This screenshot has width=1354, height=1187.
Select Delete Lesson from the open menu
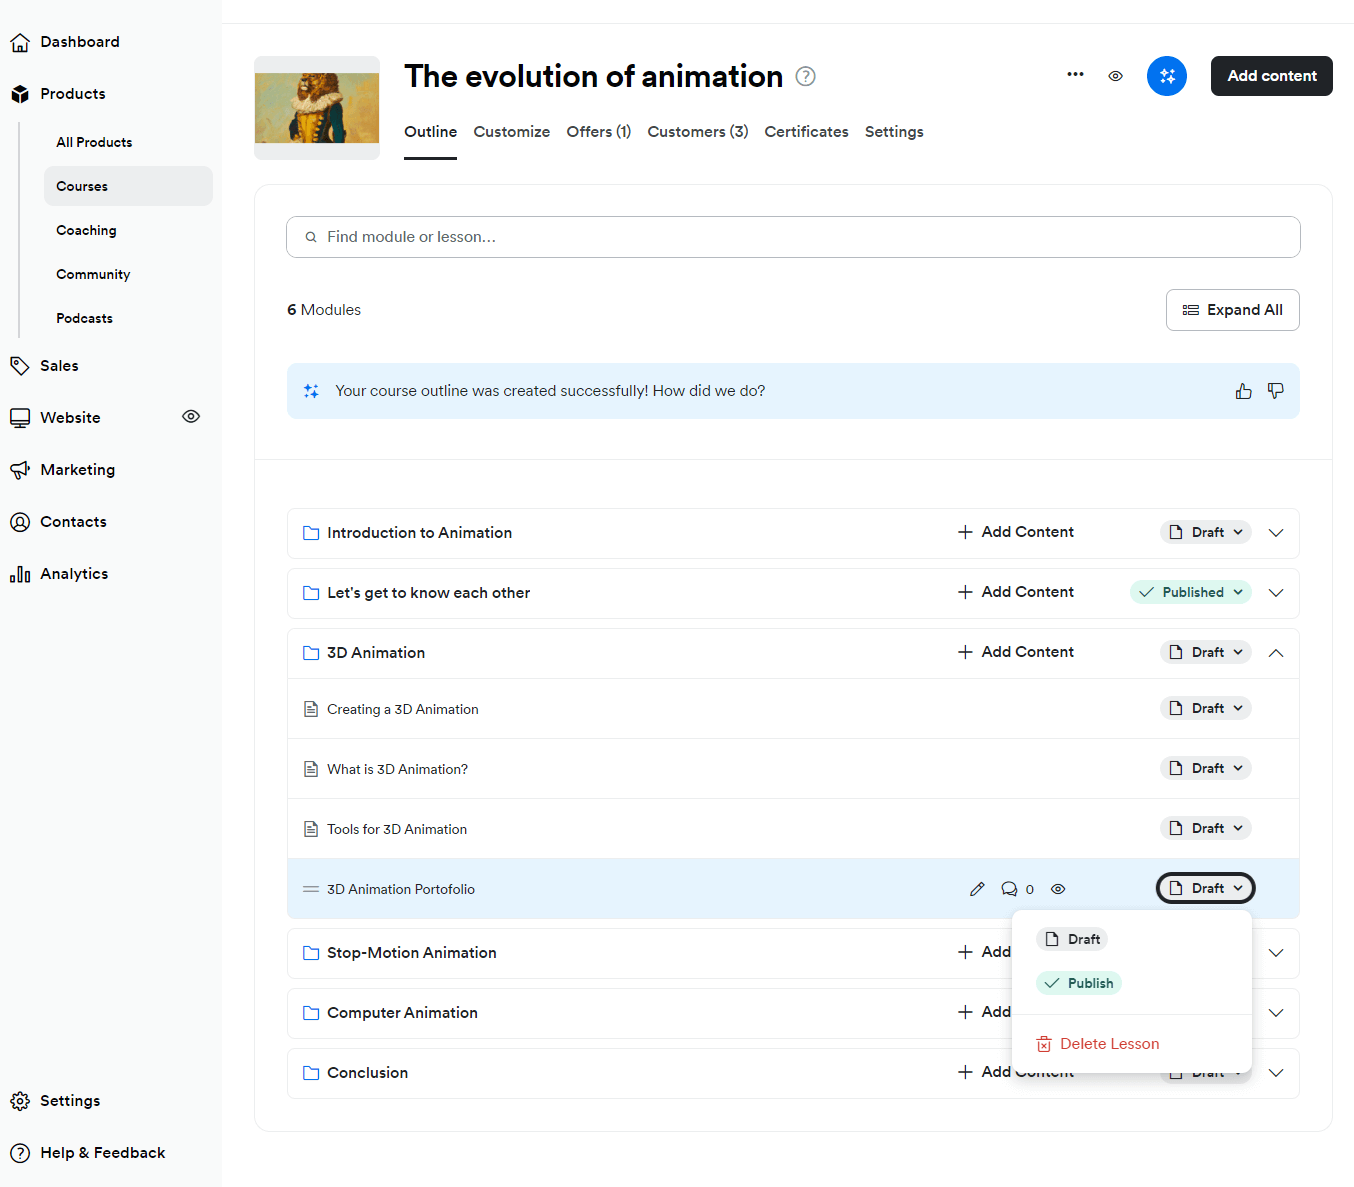click(1109, 1043)
